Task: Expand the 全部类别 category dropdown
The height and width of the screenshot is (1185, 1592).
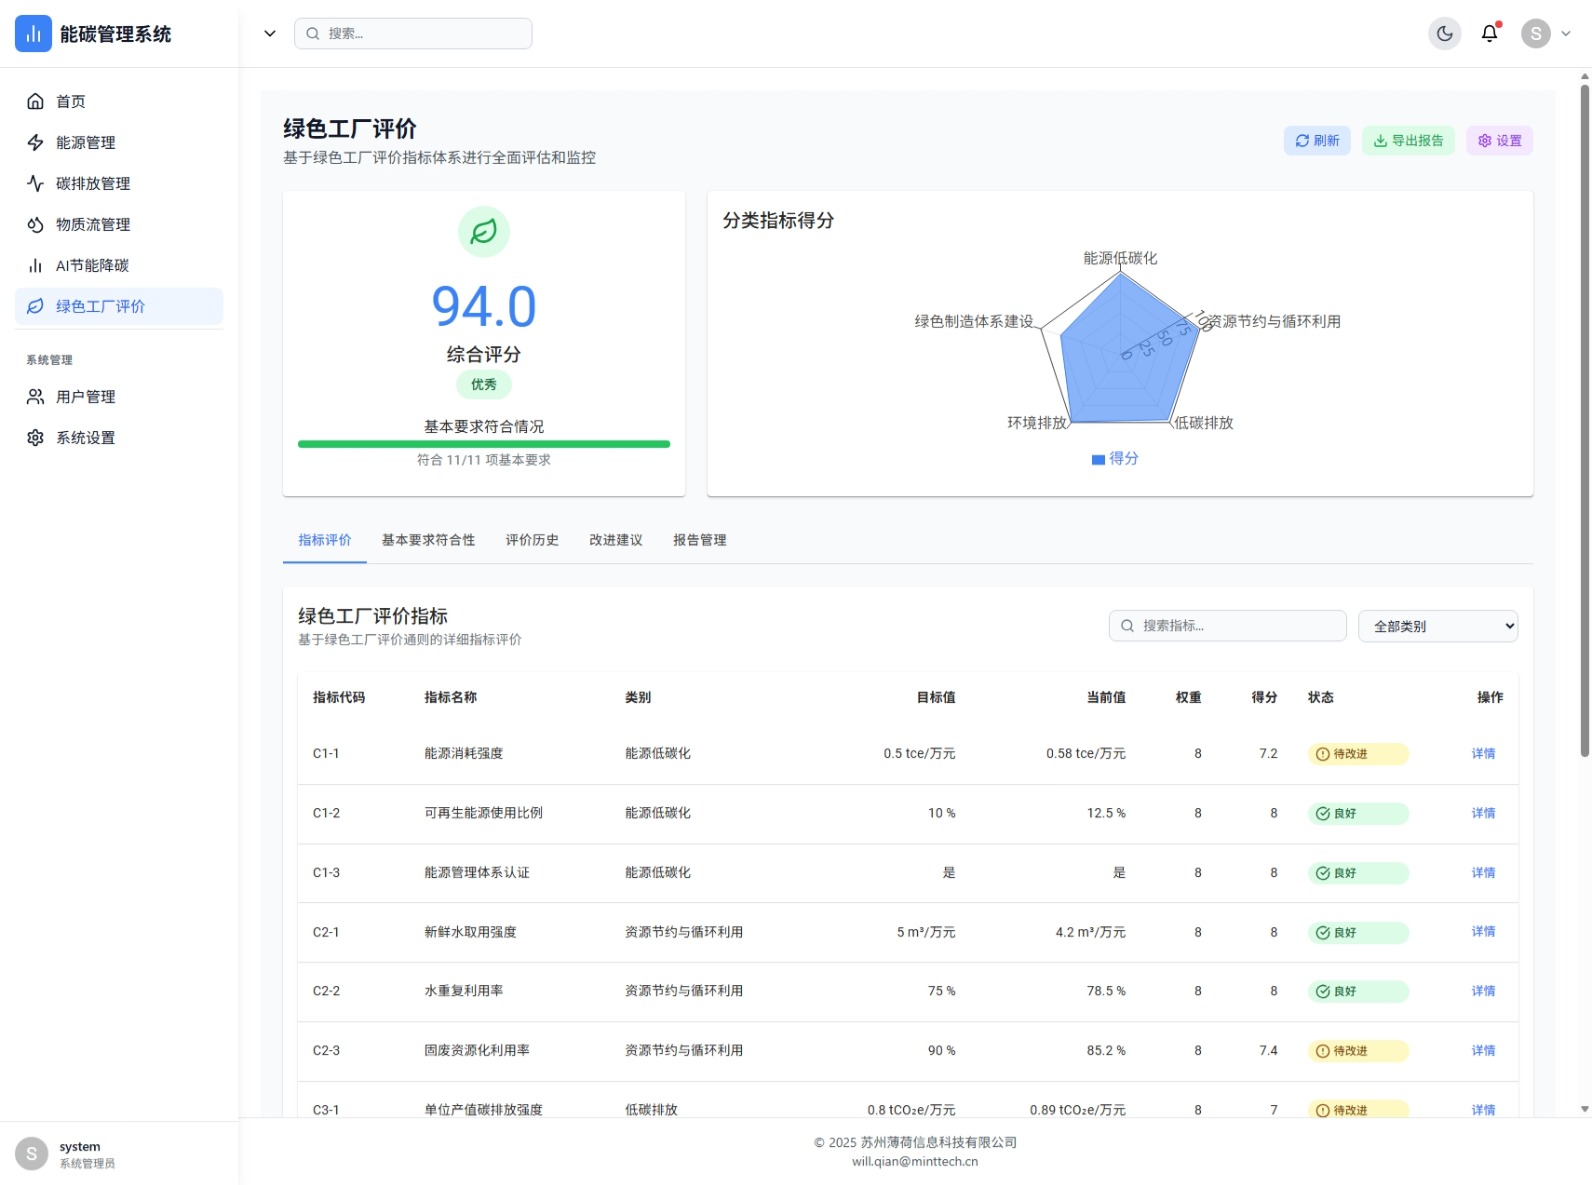Action: pyautogui.click(x=1437, y=626)
